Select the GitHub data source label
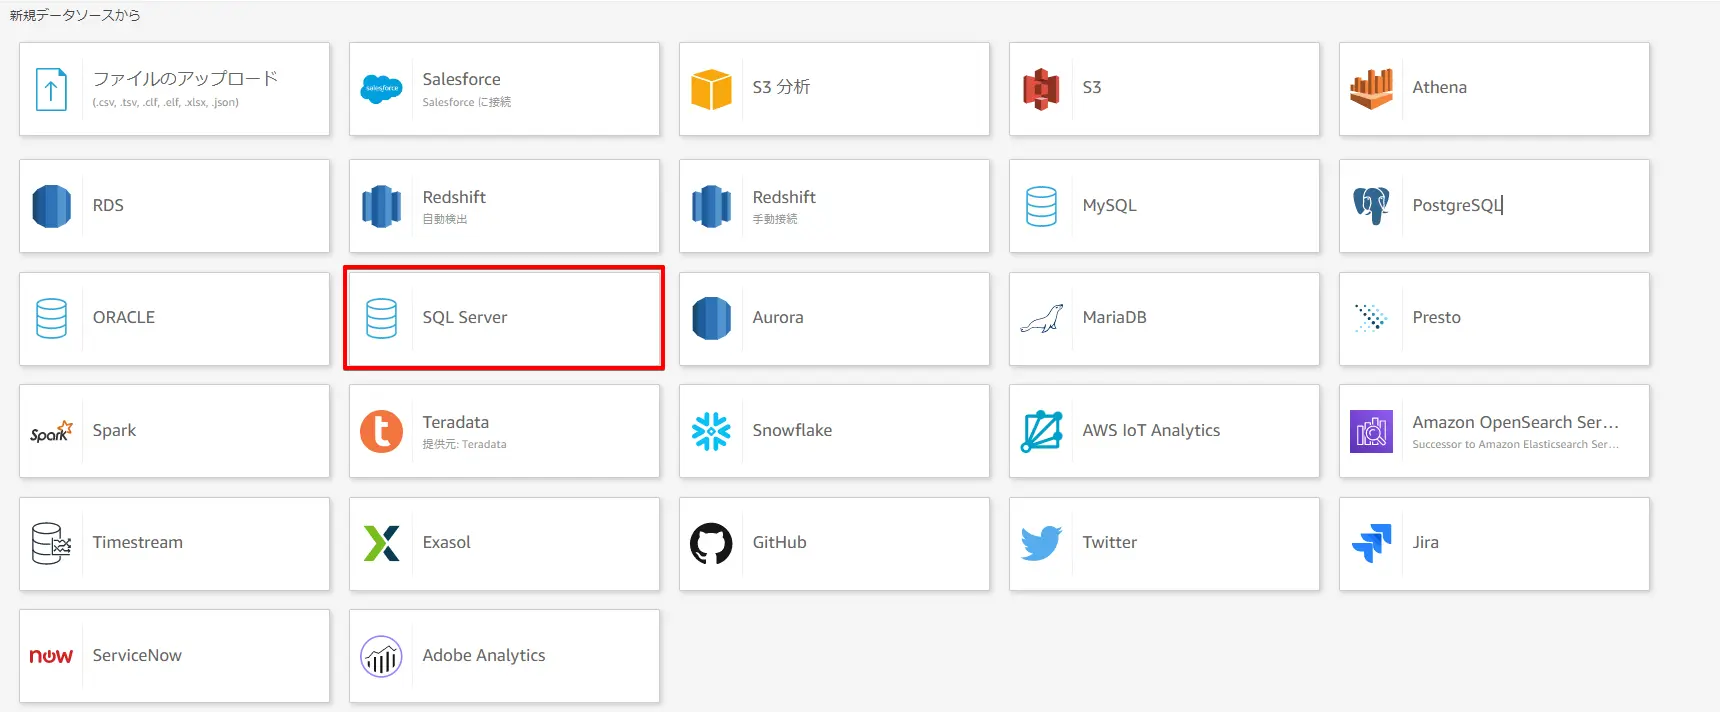Viewport: 1720px width, 712px height. (780, 542)
